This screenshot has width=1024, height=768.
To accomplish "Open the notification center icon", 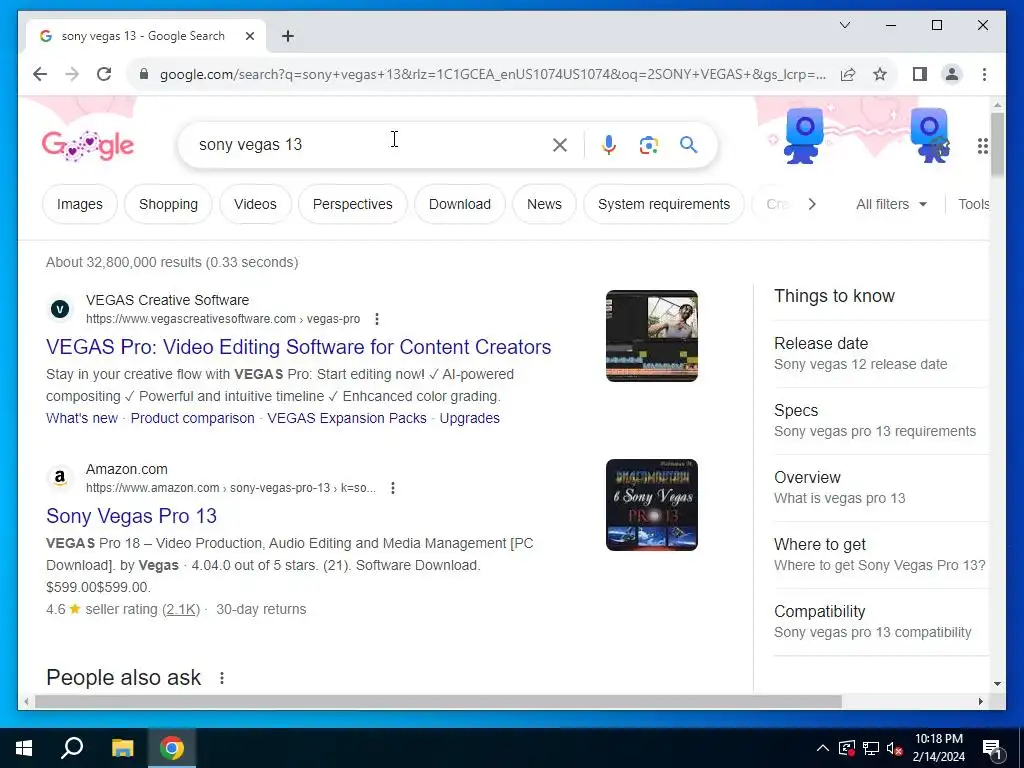I will tap(992, 749).
